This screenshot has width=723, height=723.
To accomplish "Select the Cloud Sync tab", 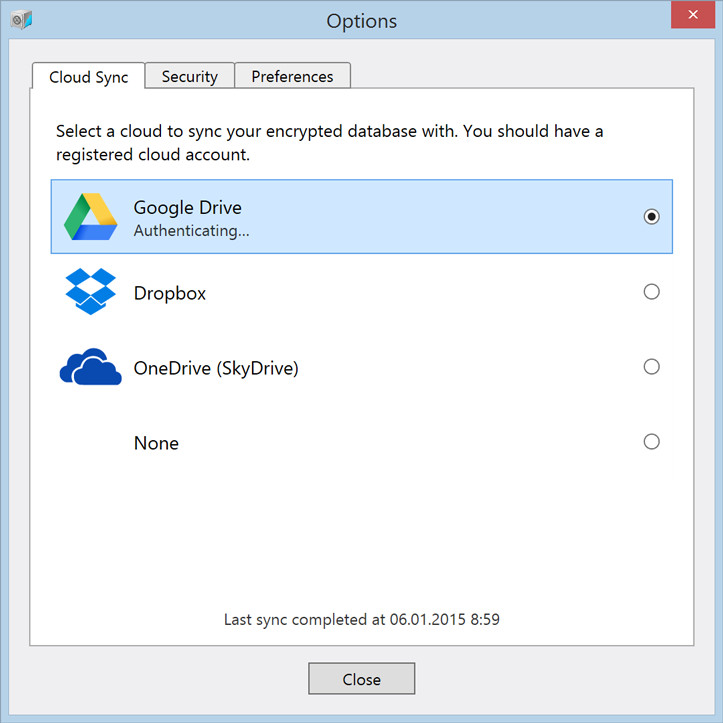I will (x=89, y=77).
